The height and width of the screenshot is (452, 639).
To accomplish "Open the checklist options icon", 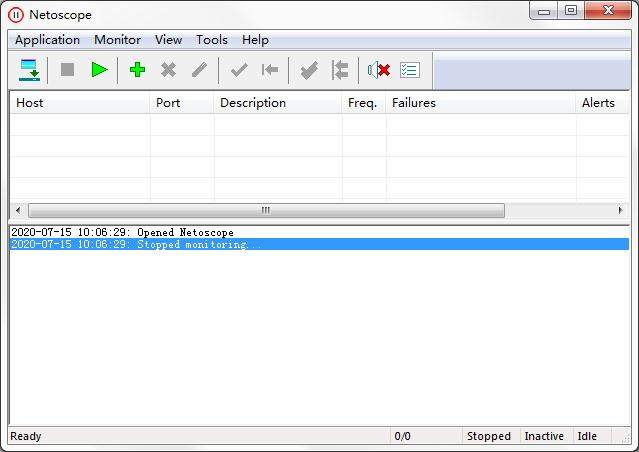I will pos(409,70).
